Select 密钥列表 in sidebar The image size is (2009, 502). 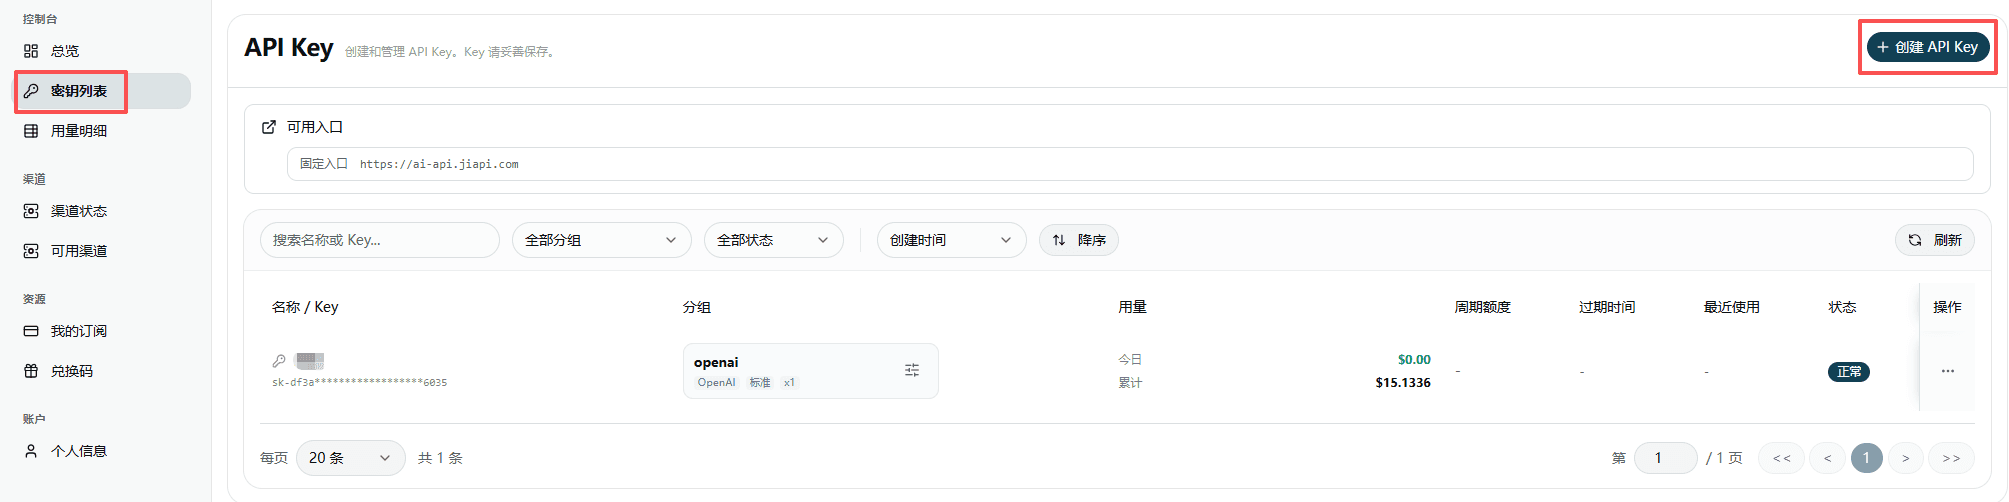101,91
